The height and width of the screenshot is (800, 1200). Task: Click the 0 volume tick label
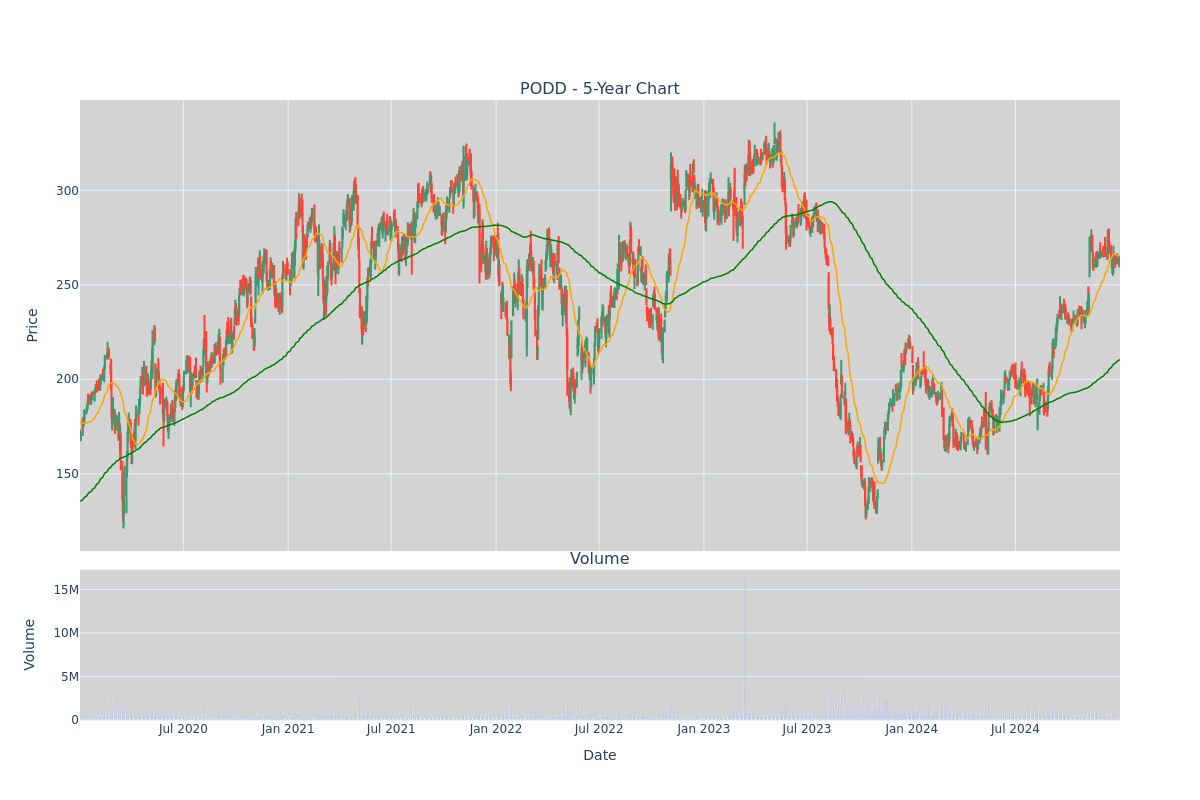[75, 720]
